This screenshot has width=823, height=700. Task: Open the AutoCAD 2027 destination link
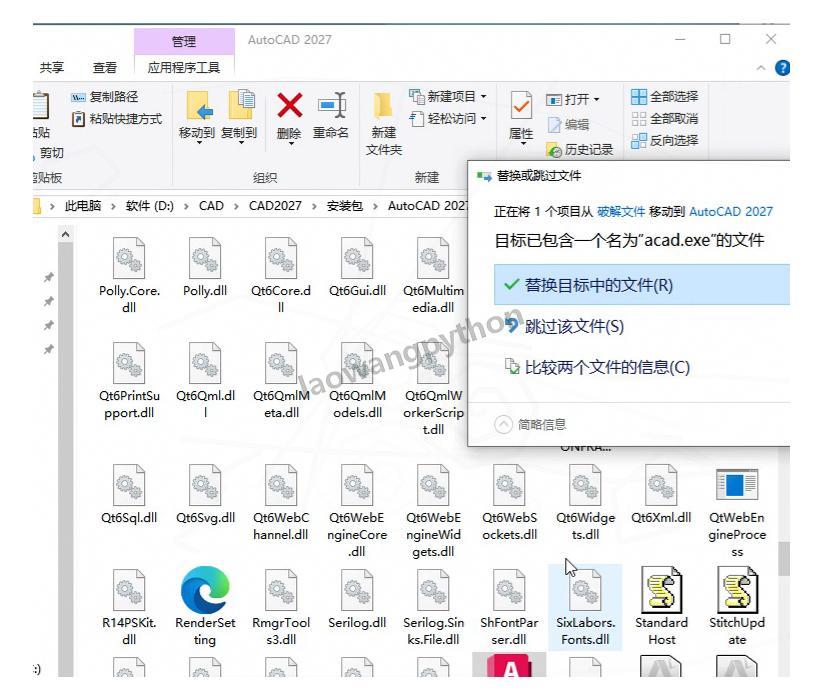(731, 211)
